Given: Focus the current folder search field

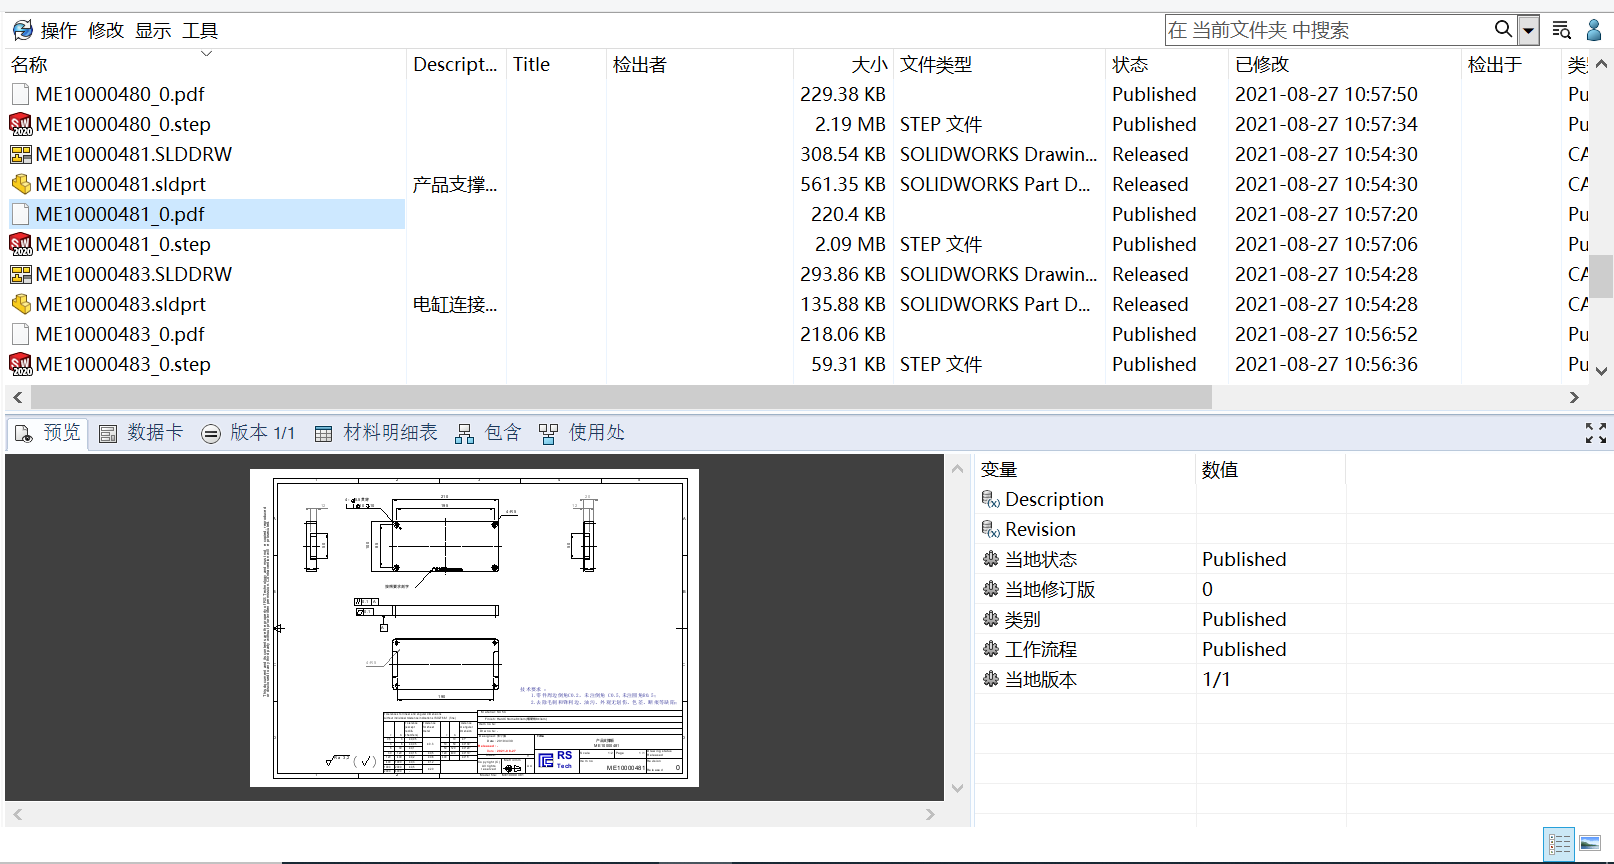Looking at the screenshot, I should (1328, 30).
